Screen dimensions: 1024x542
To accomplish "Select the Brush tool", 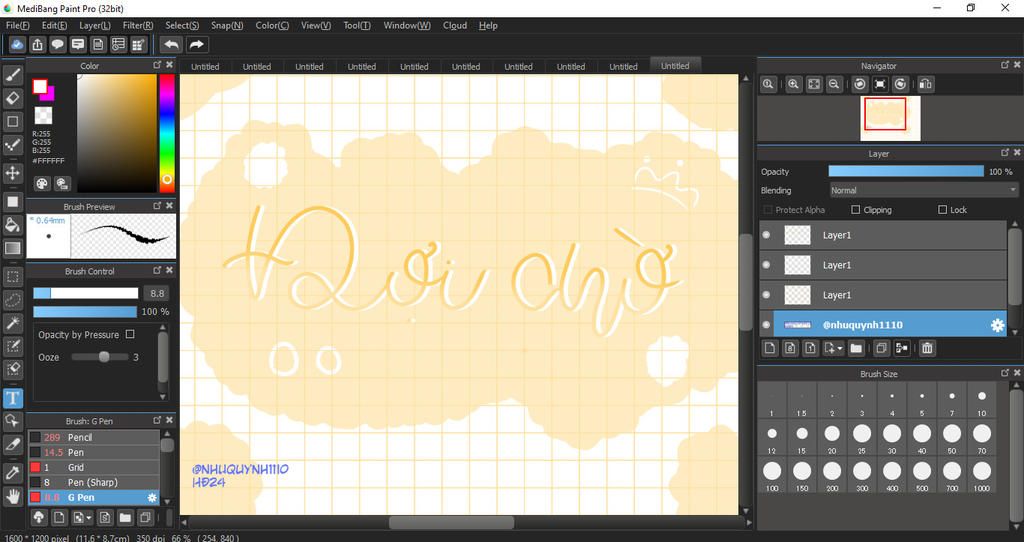I will [12, 75].
